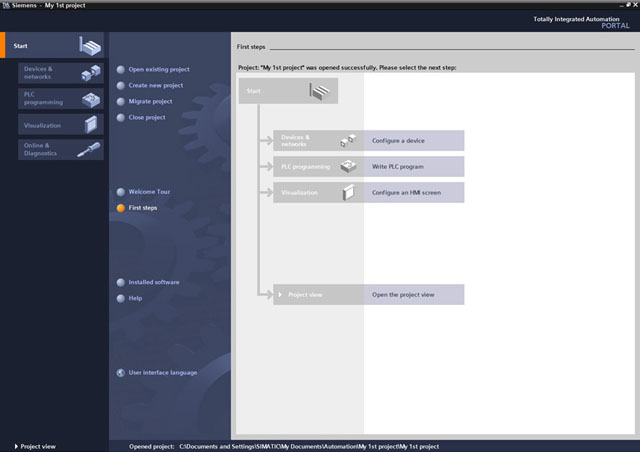This screenshot has height=452, width=640.
Task: Click the Visualization screen icon in sidebar
Action: coord(92,125)
